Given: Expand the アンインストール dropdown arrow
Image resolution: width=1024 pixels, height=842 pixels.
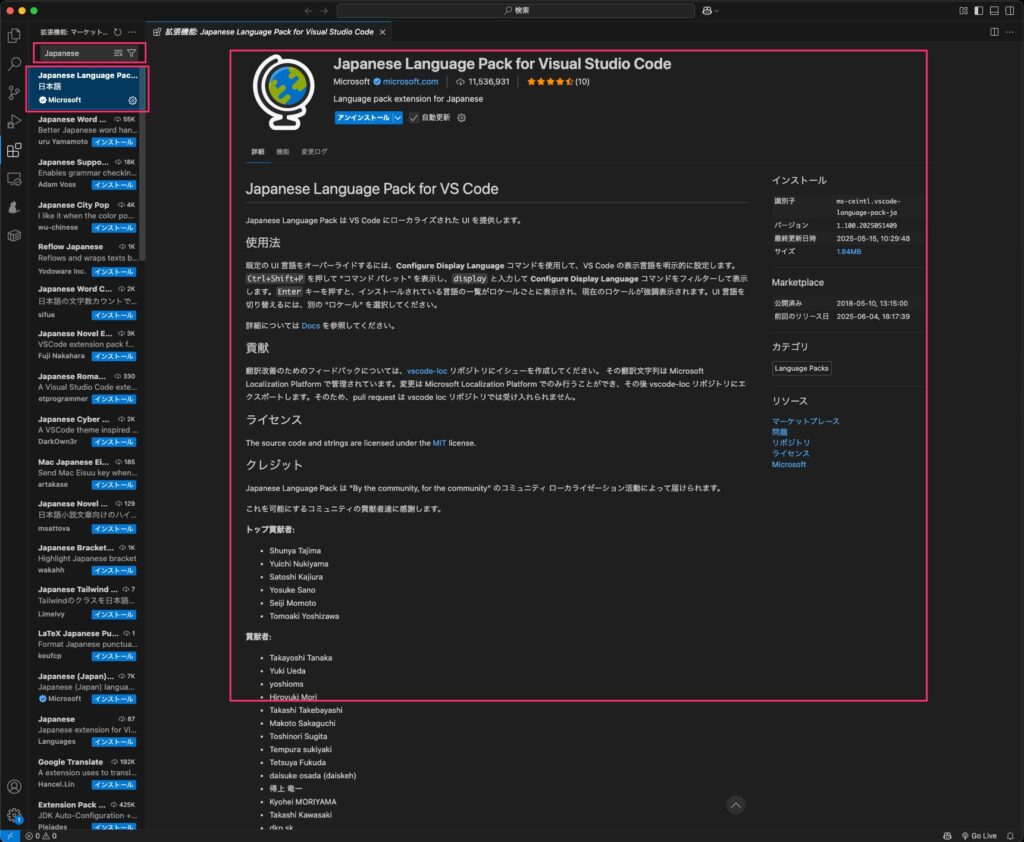Looking at the screenshot, I should click(x=397, y=118).
